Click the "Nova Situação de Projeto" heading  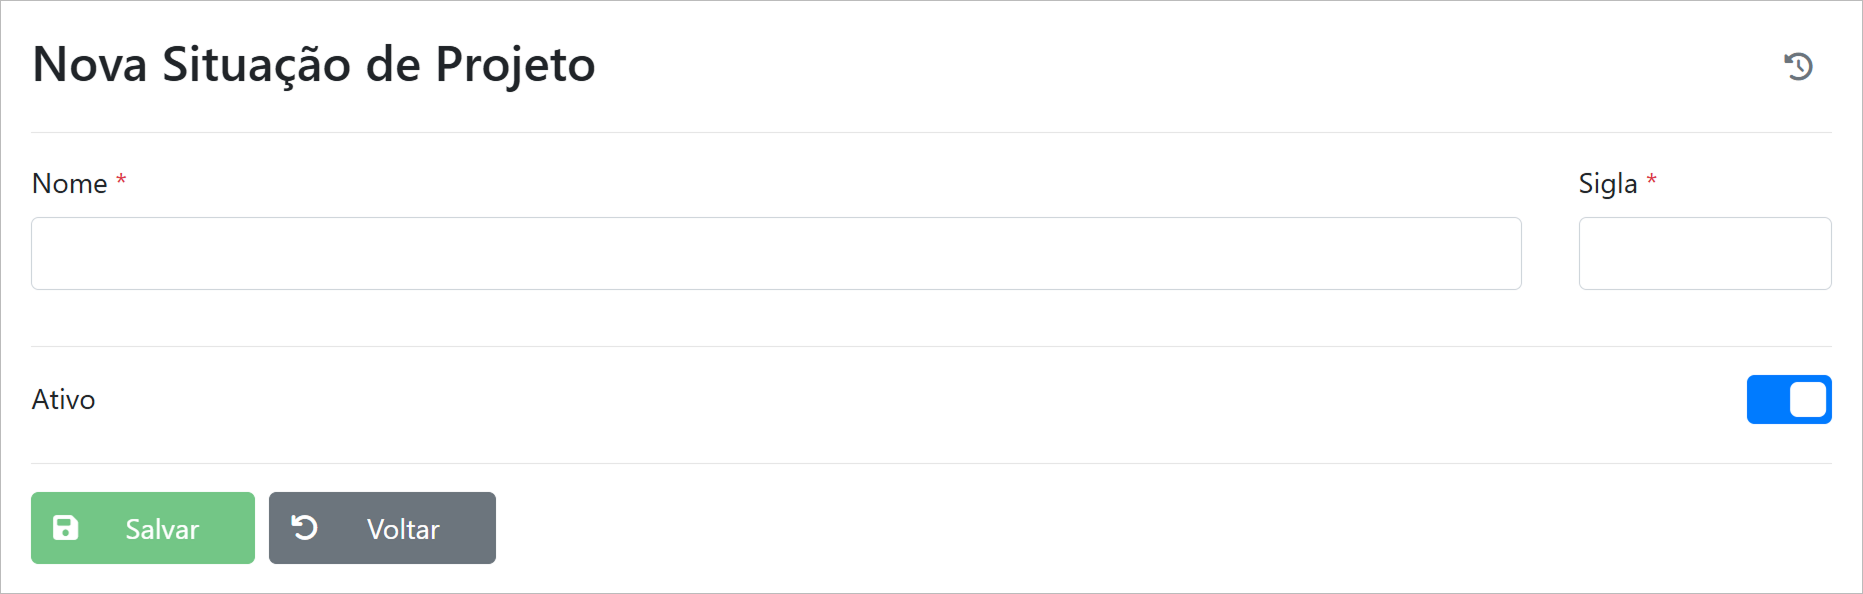(x=313, y=66)
